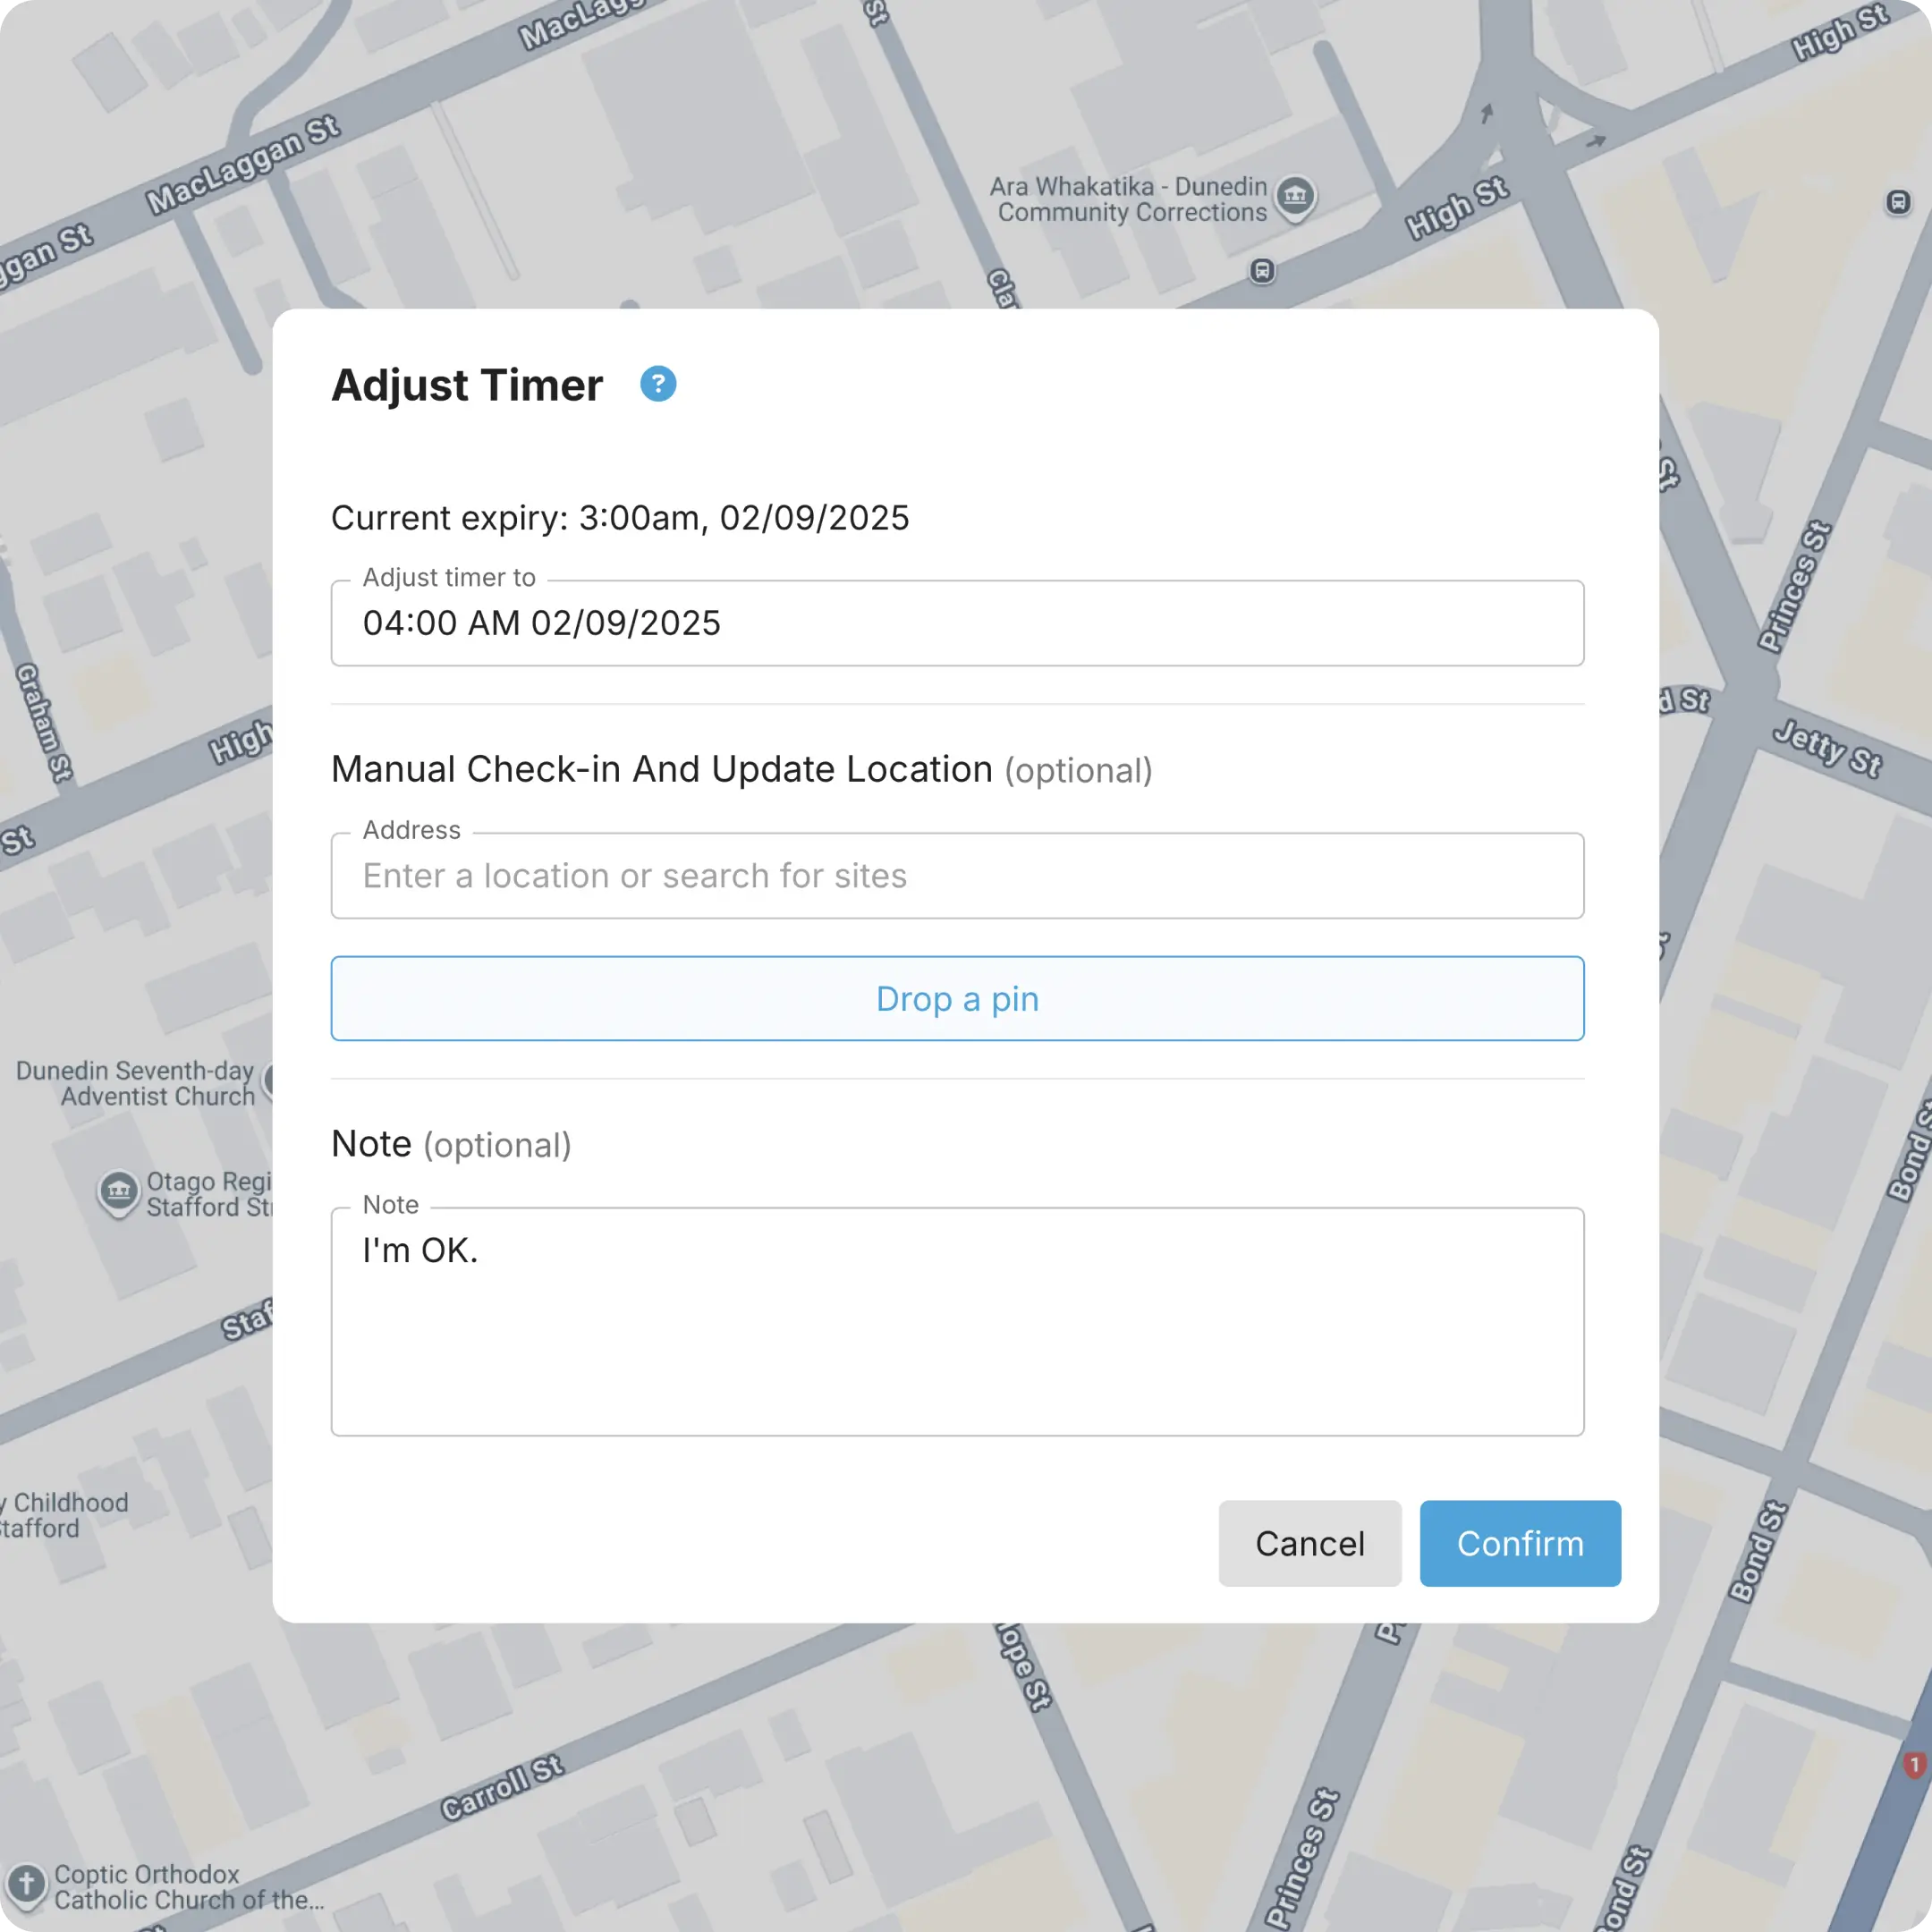Image resolution: width=1932 pixels, height=1932 pixels.
Task: Cancel the timer adjustment
Action: [x=1309, y=1543]
